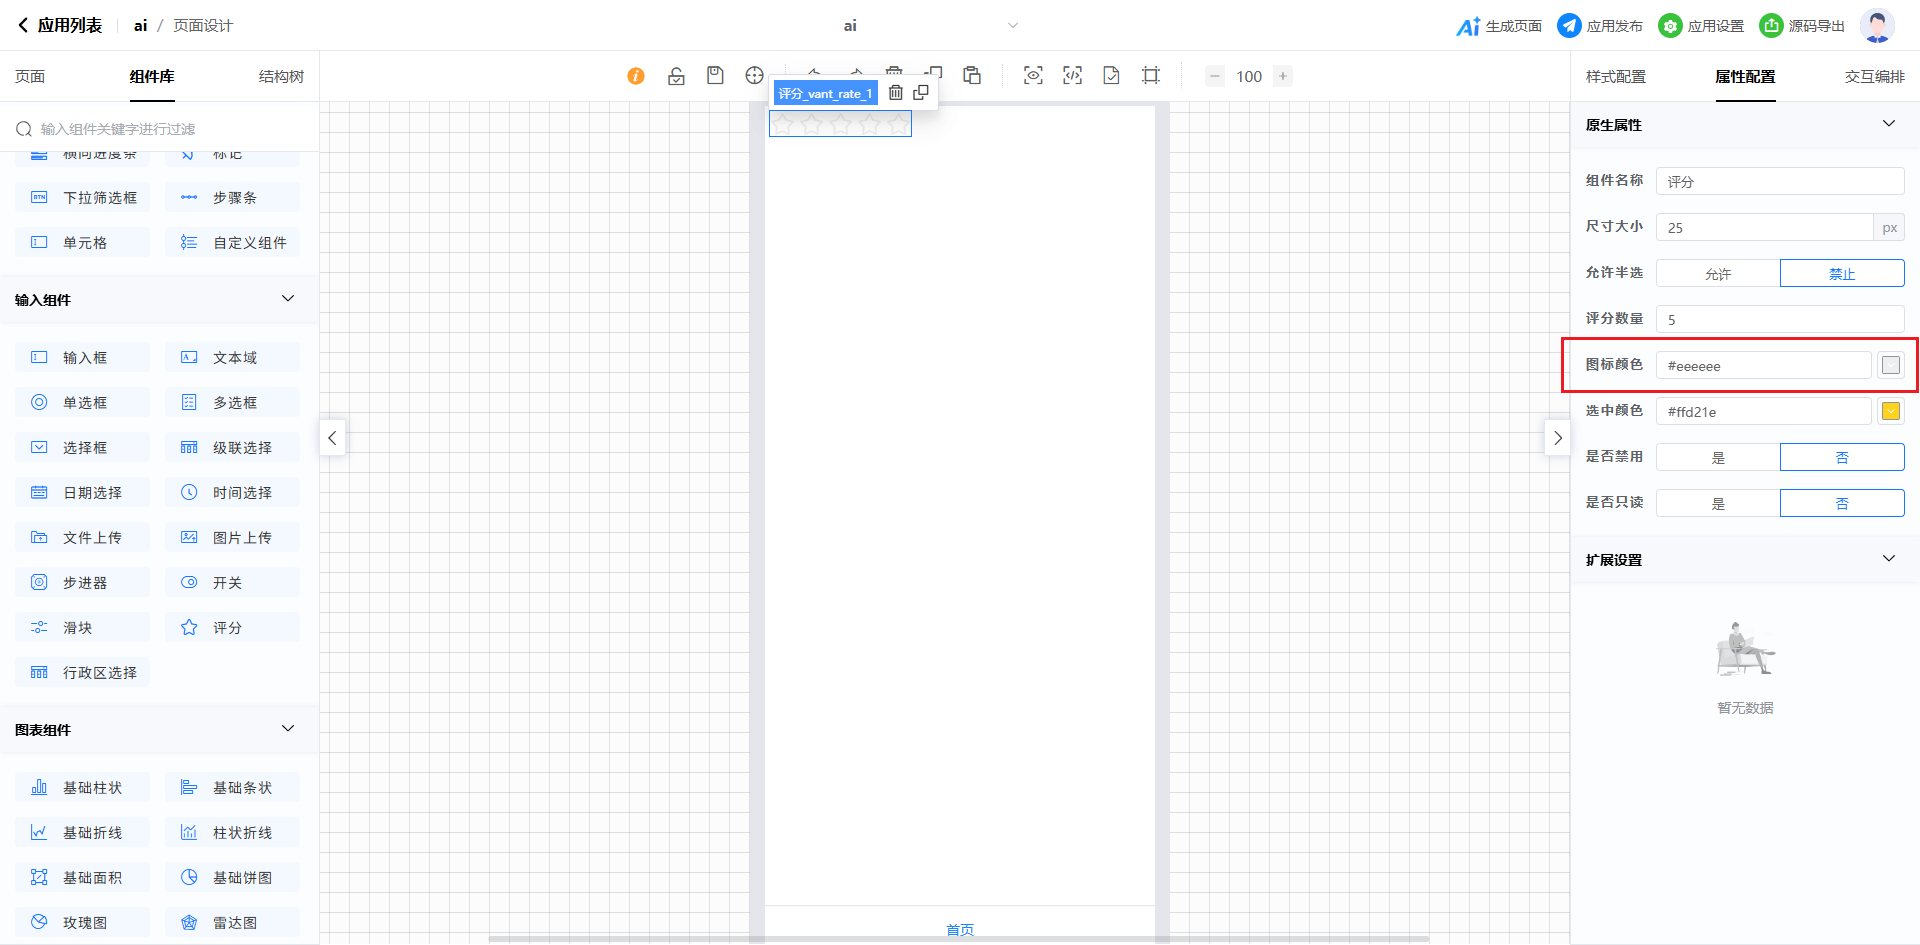This screenshot has width=1920, height=945.
Task: Expand the 扩展设置 section chevron
Action: coord(1888,559)
